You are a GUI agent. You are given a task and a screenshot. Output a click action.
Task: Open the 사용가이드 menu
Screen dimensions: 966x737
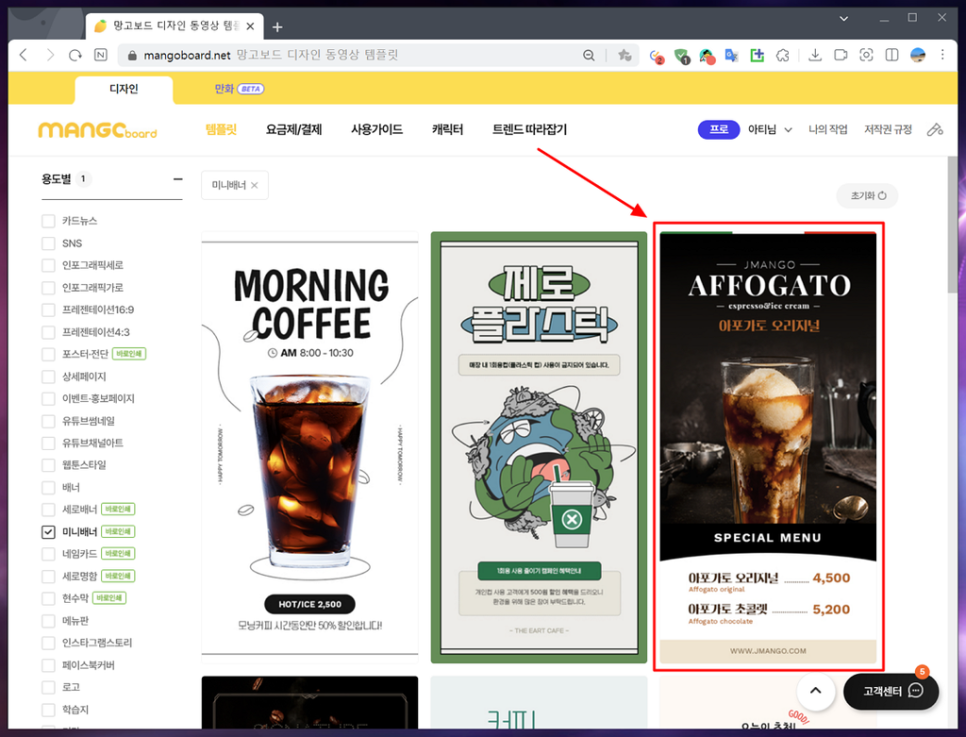coord(376,129)
